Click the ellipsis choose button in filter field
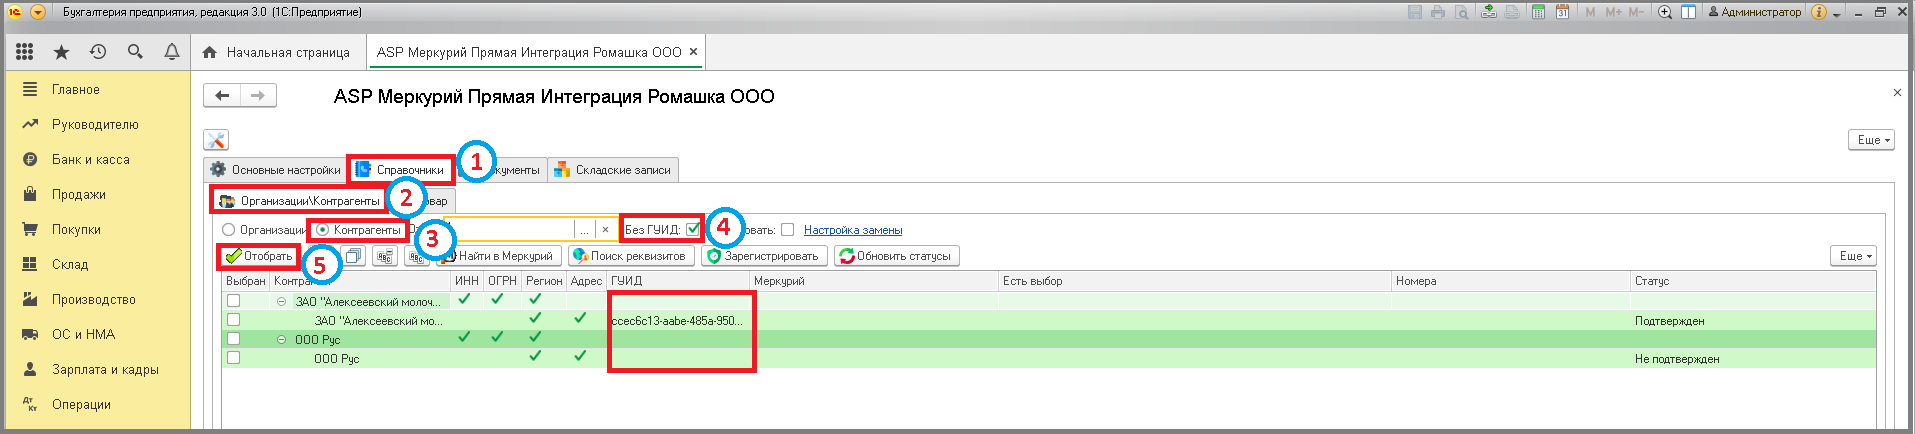The height and width of the screenshot is (434, 1915). click(585, 230)
